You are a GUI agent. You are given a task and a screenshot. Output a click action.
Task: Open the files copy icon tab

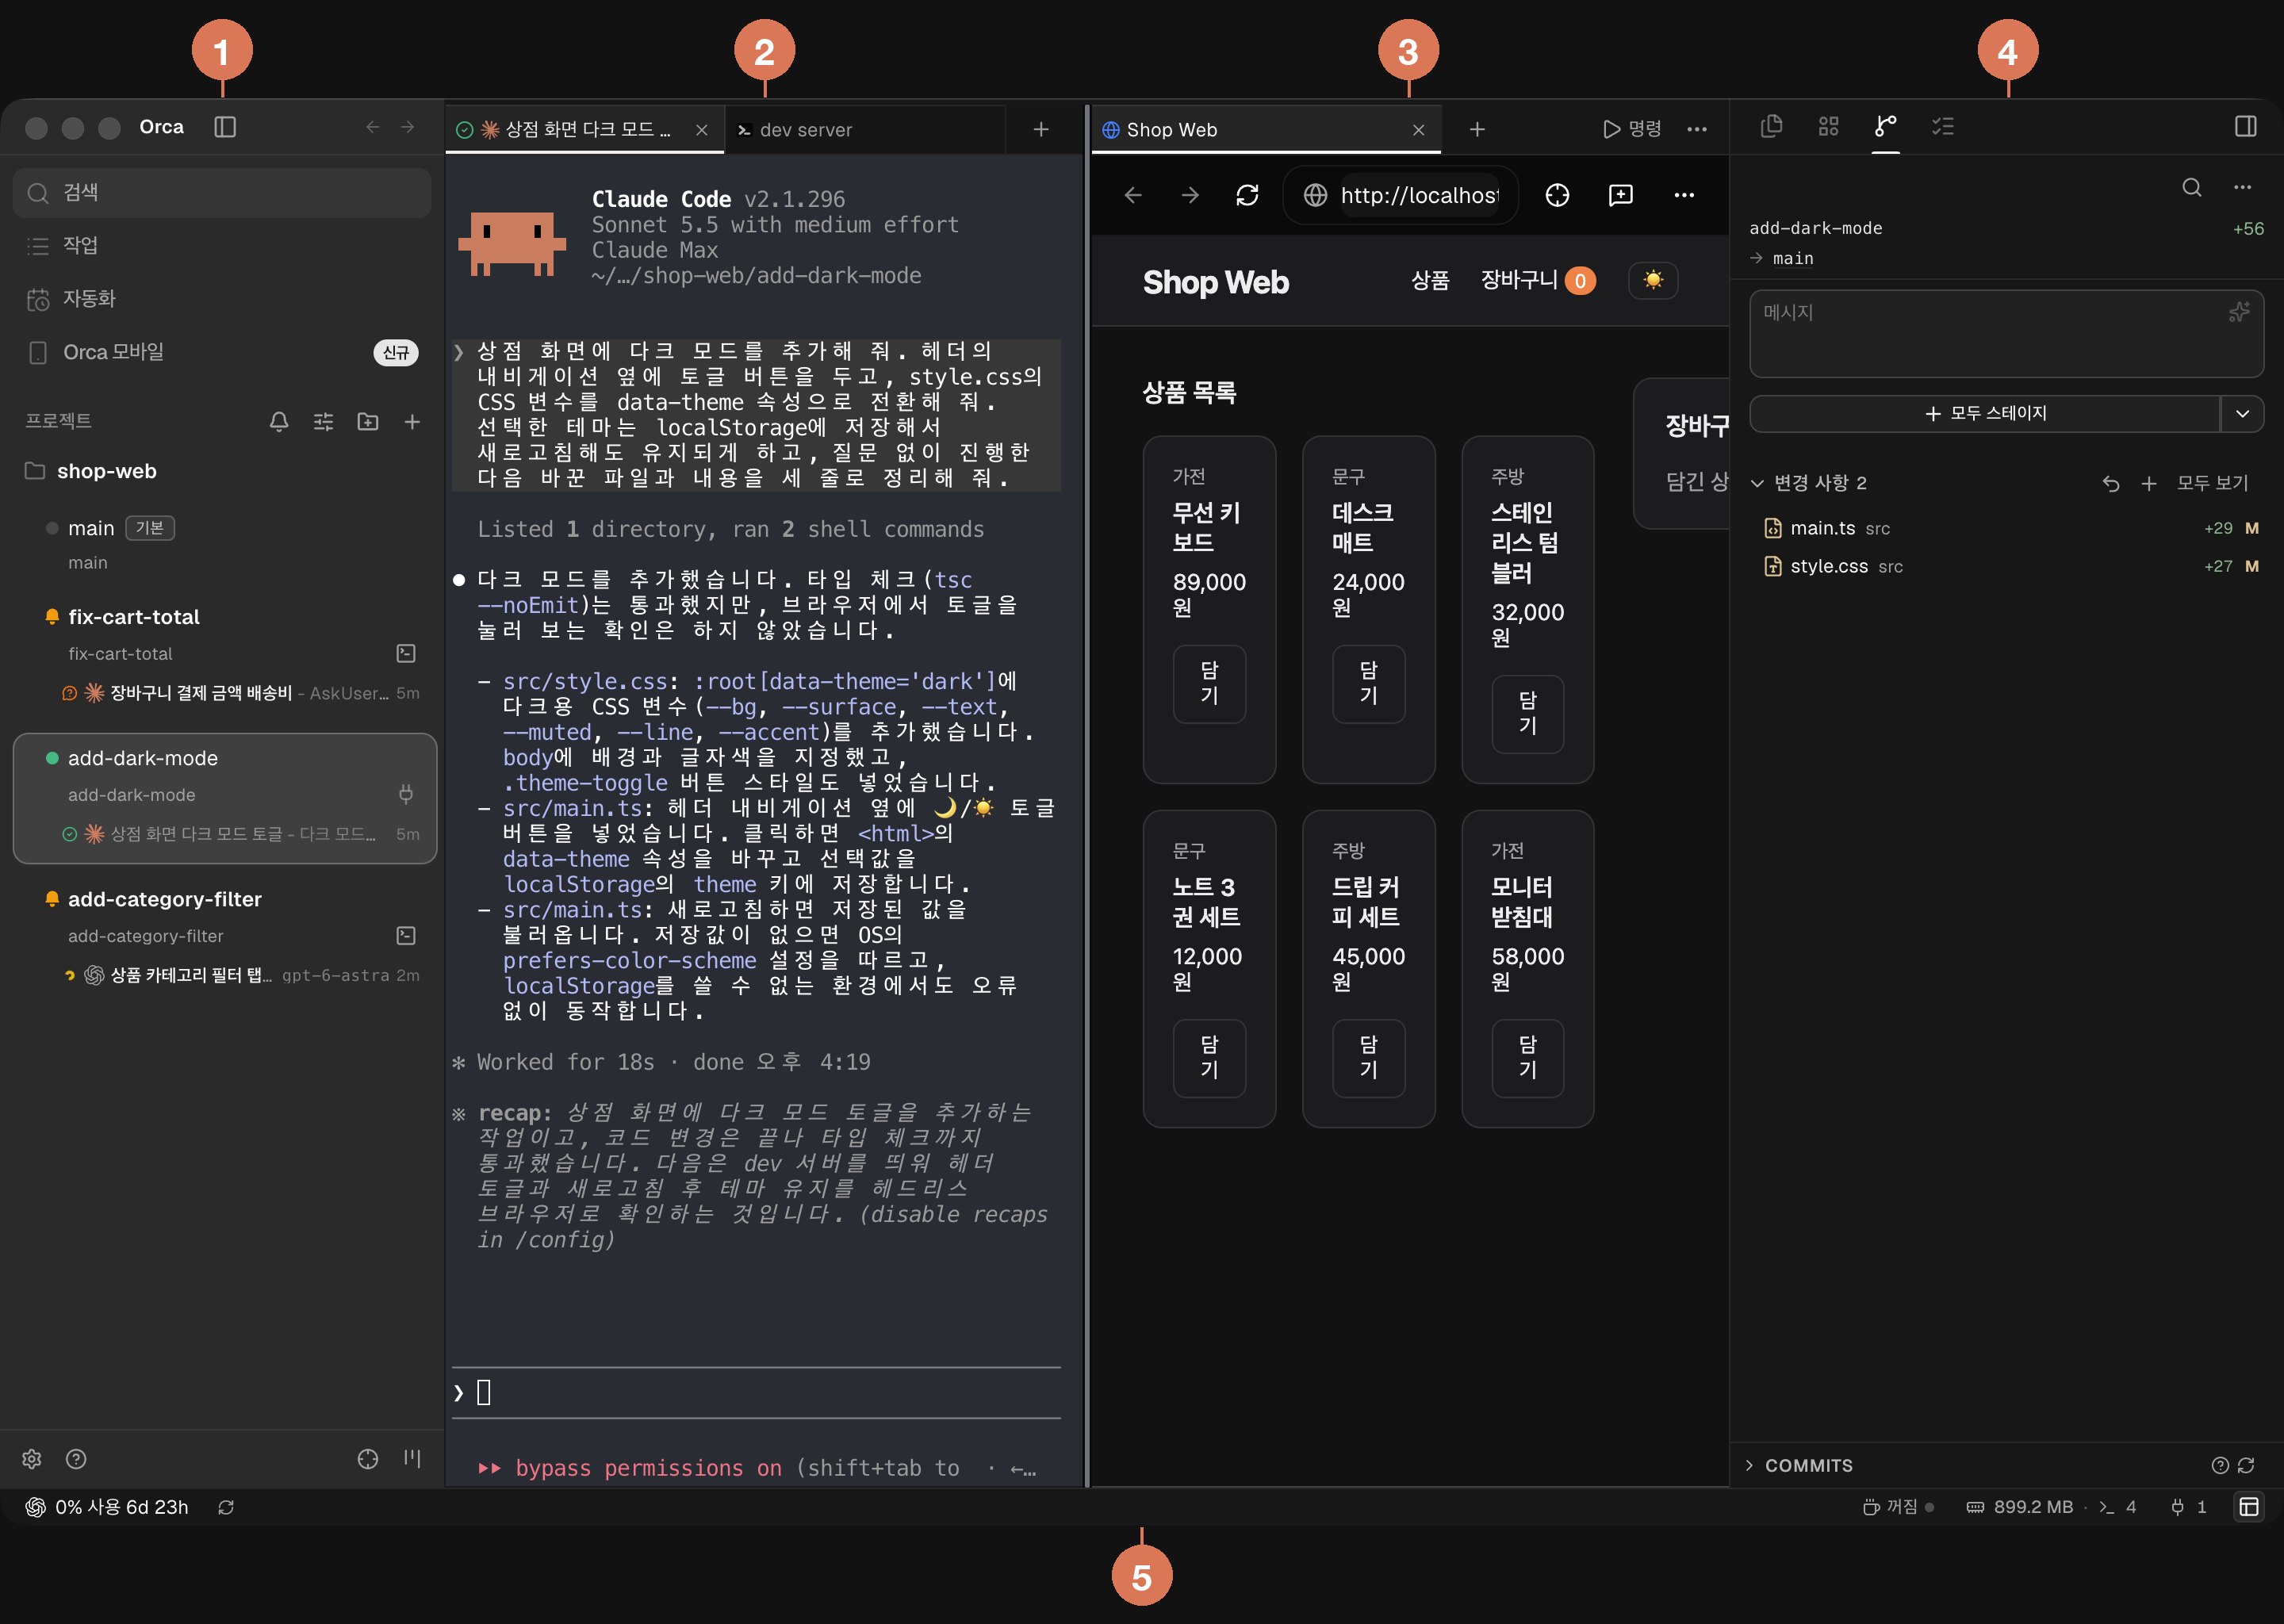1771,127
